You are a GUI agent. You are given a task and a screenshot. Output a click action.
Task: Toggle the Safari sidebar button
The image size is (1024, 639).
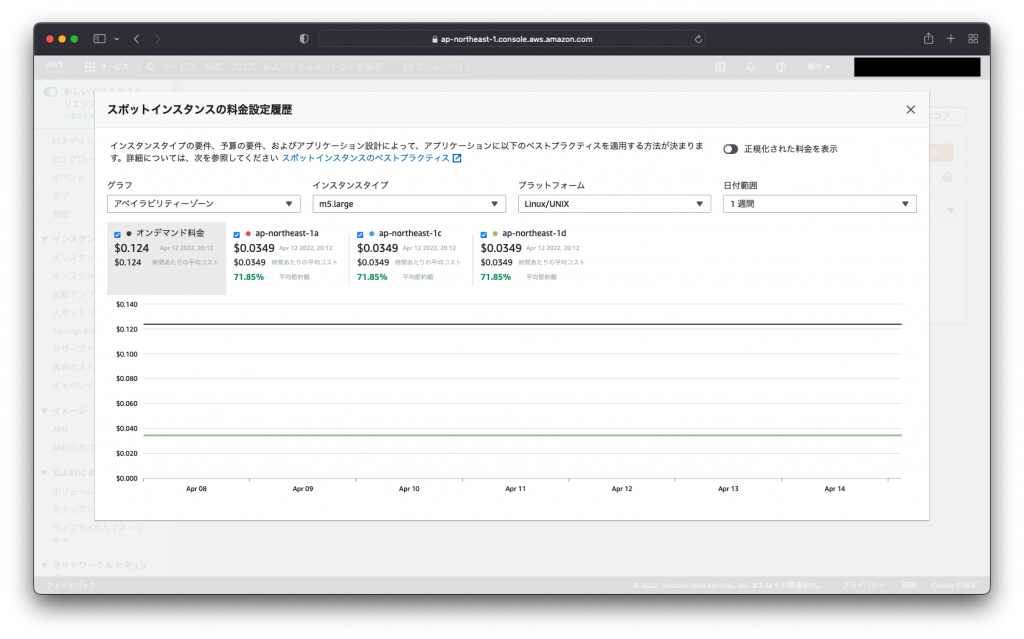[x=99, y=39]
